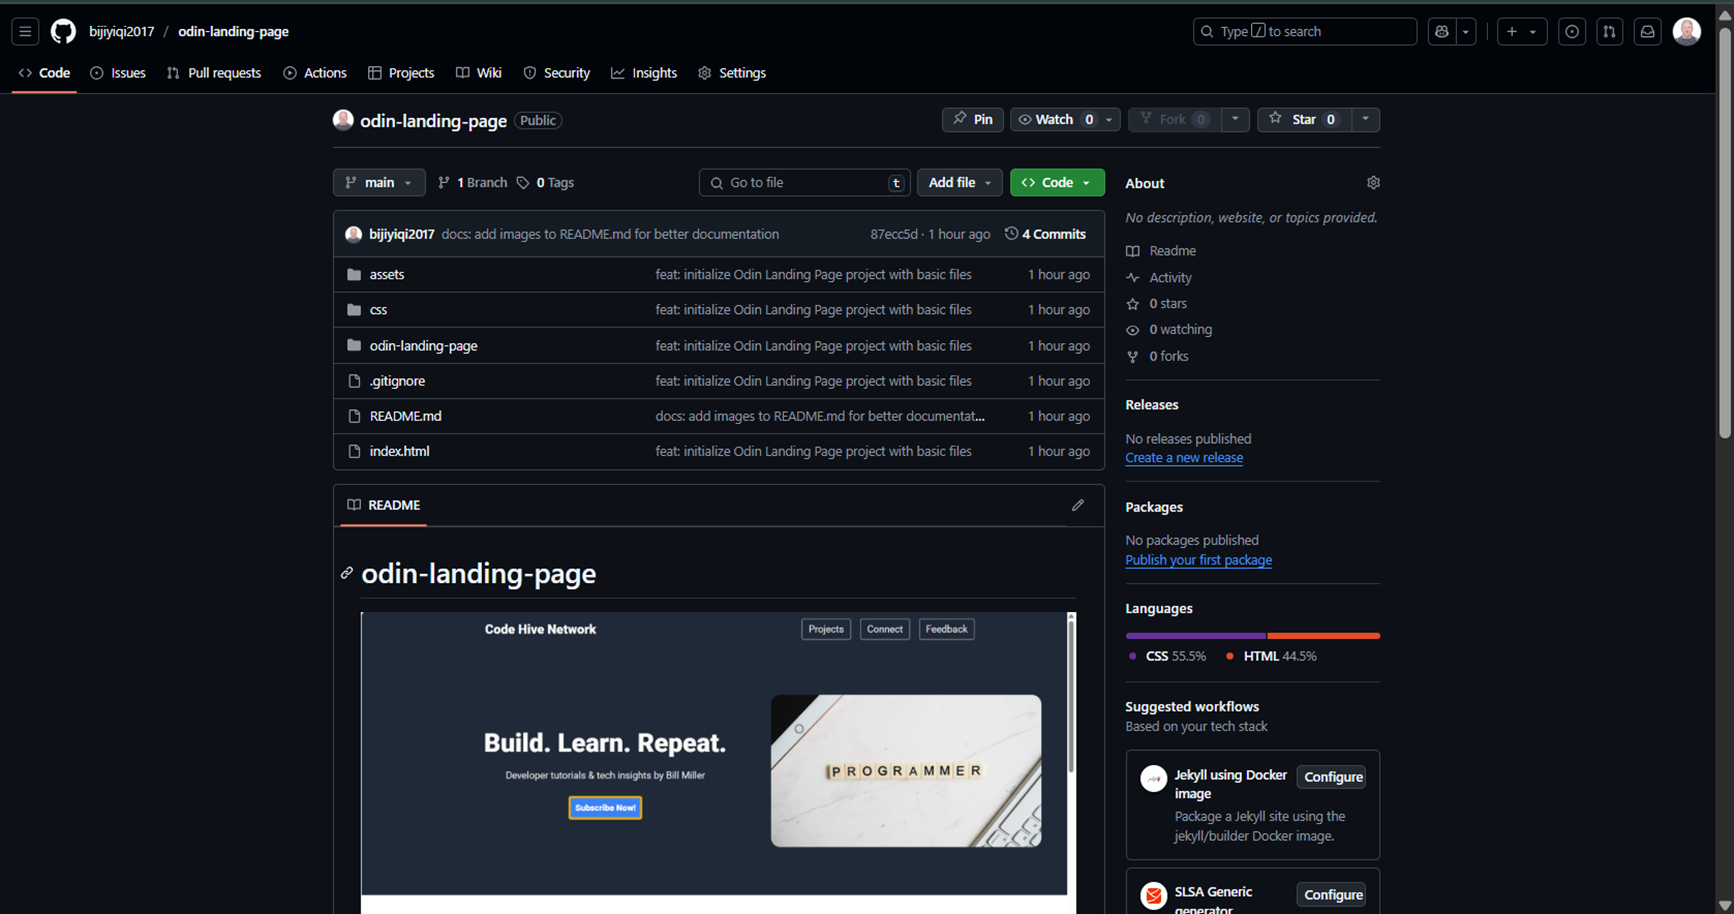Screen dimensions: 1734x914
Task: Open the assets folder
Action: click(x=387, y=274)
